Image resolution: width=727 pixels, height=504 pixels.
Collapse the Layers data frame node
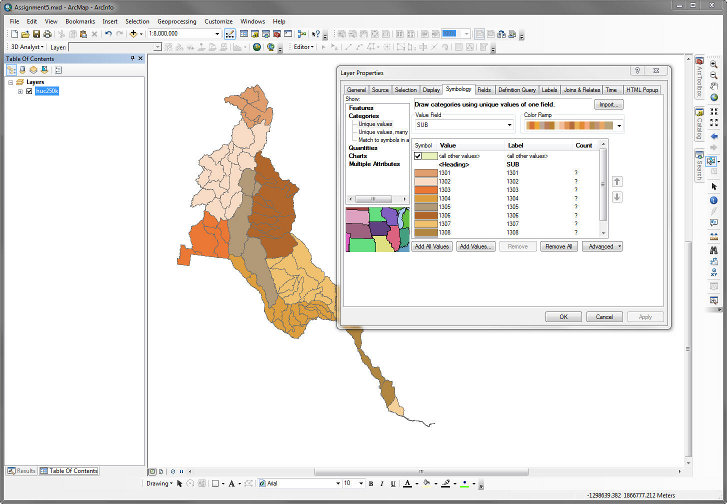pyautogui.click(x=11, y=82)
